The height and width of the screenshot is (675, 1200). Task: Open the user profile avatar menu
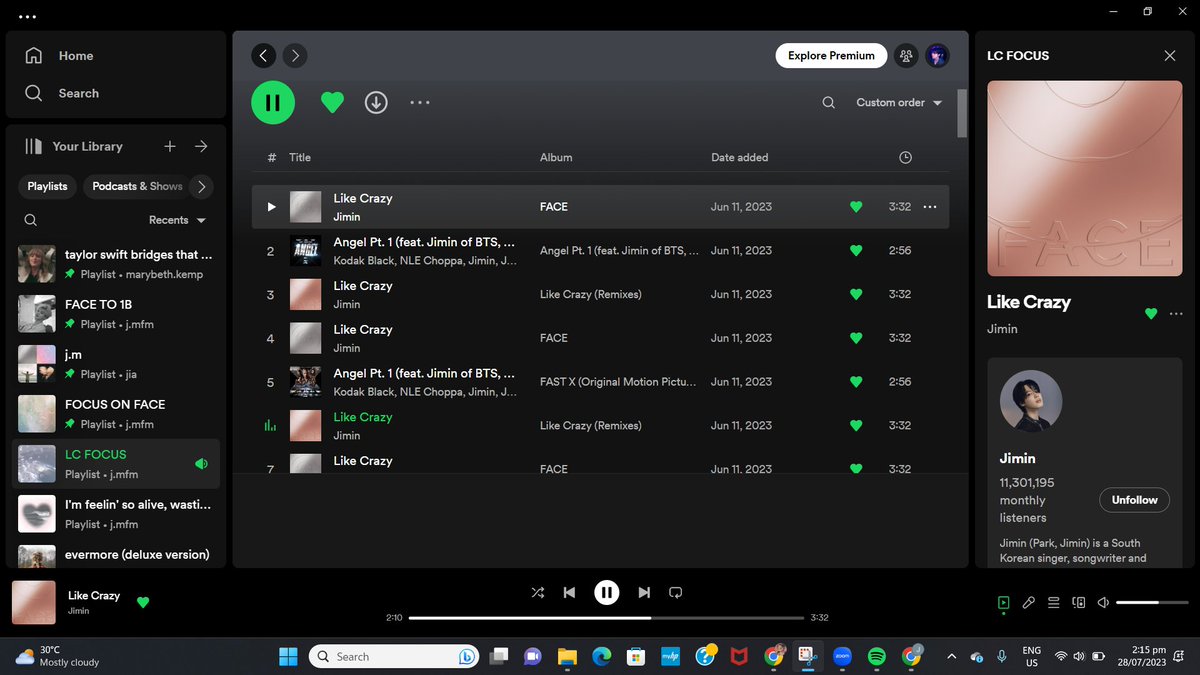tap(937, 56)
